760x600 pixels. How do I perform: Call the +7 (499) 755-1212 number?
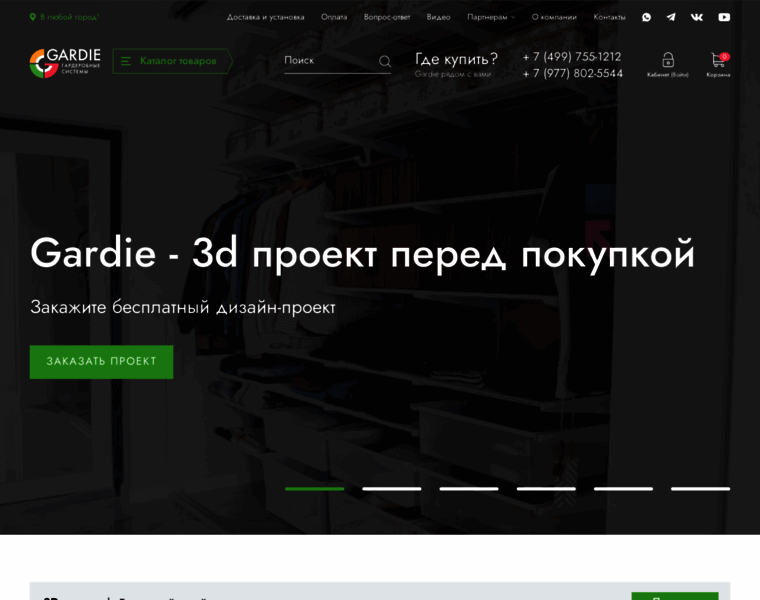tap(572, 57)
